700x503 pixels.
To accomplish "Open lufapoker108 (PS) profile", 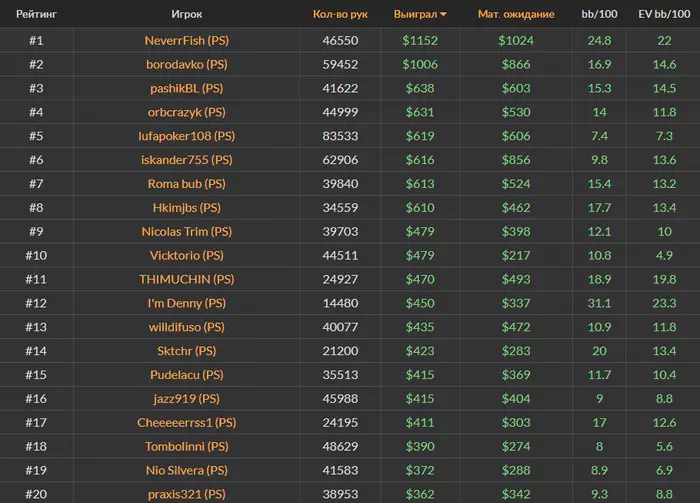I will (x=186, y=136).
